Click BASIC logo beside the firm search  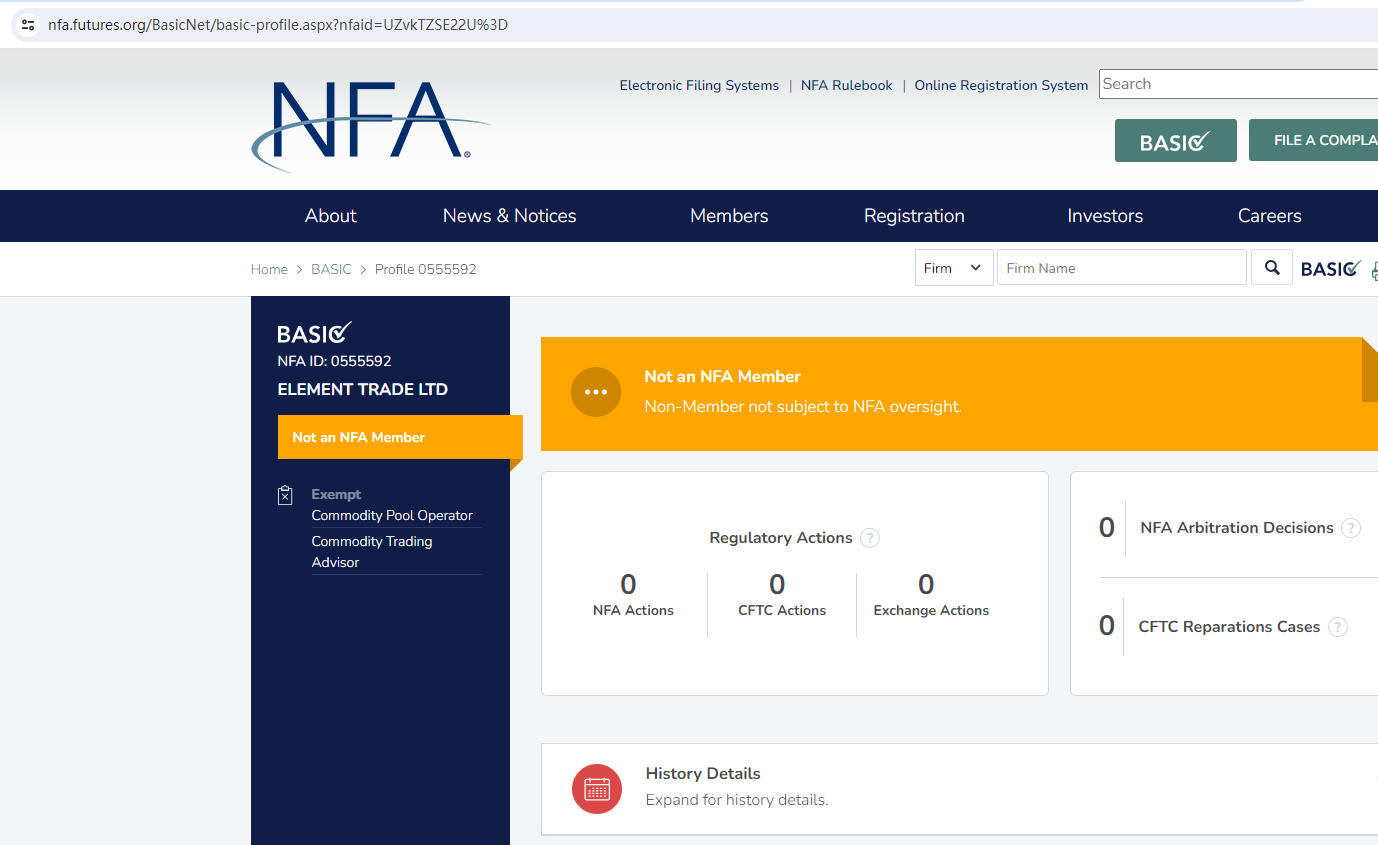(1330, 269)
